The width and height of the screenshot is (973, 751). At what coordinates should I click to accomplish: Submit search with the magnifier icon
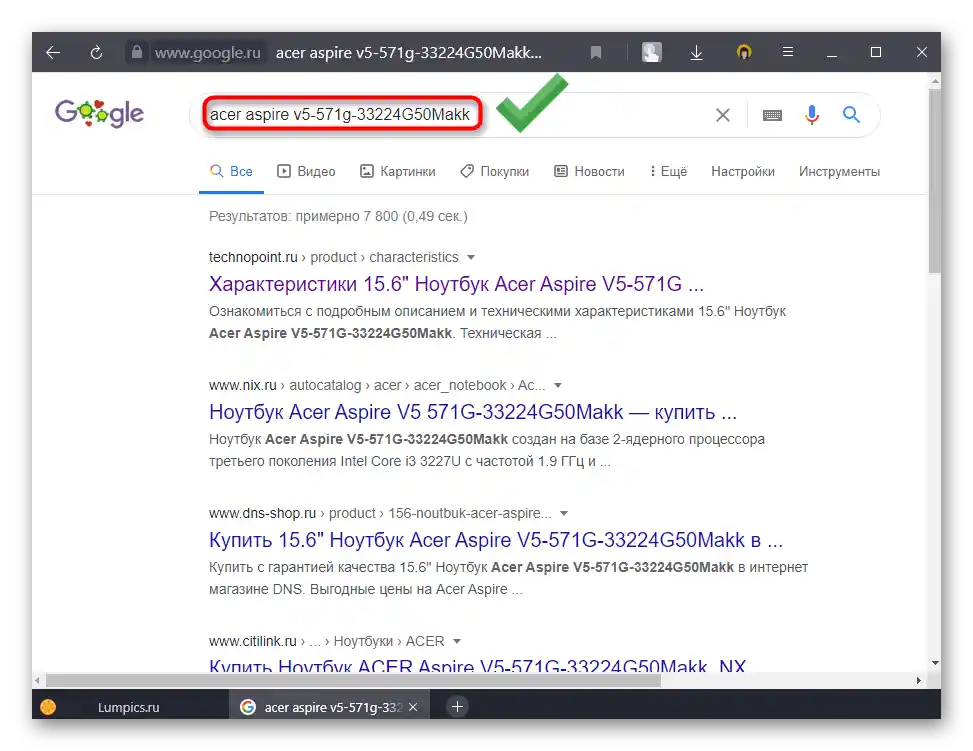pos(851,114)
